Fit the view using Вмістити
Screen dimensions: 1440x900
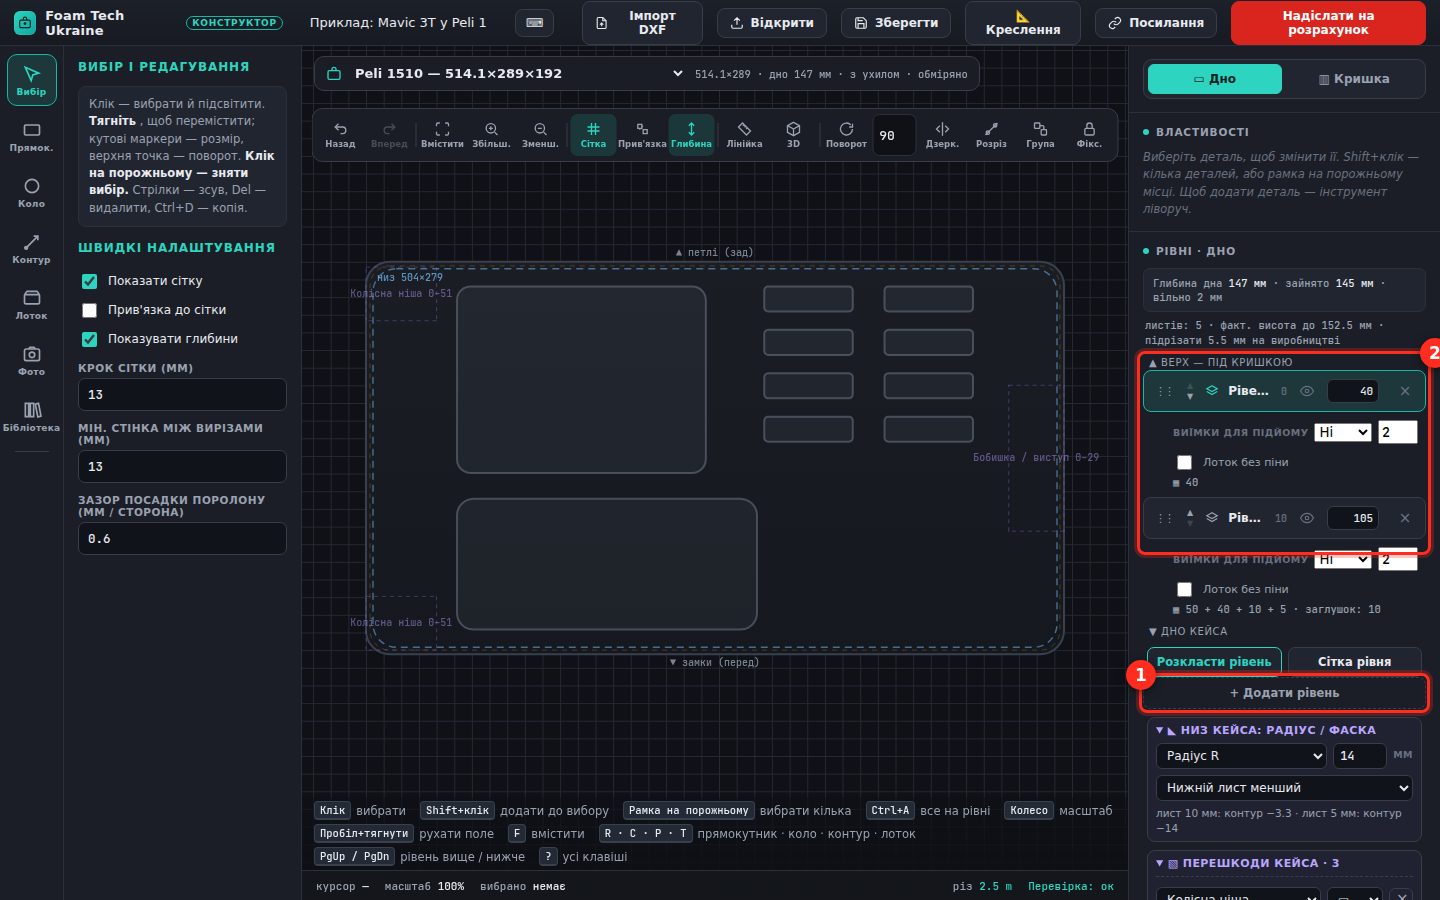[x=442, y=135]
